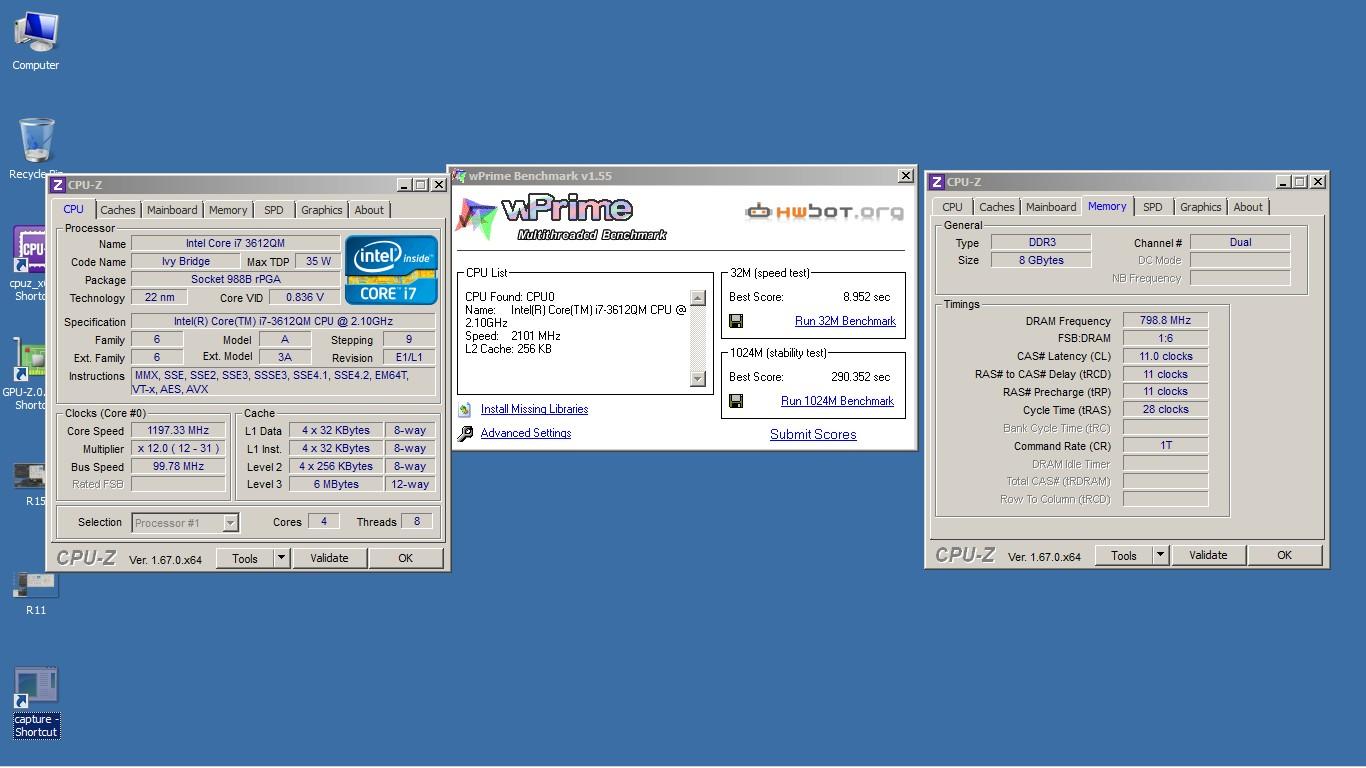1366x768 pixels.
Task: Switch to CPU tab in right CPU-Z
Action: pyautogui.click(x=952, y=207)
